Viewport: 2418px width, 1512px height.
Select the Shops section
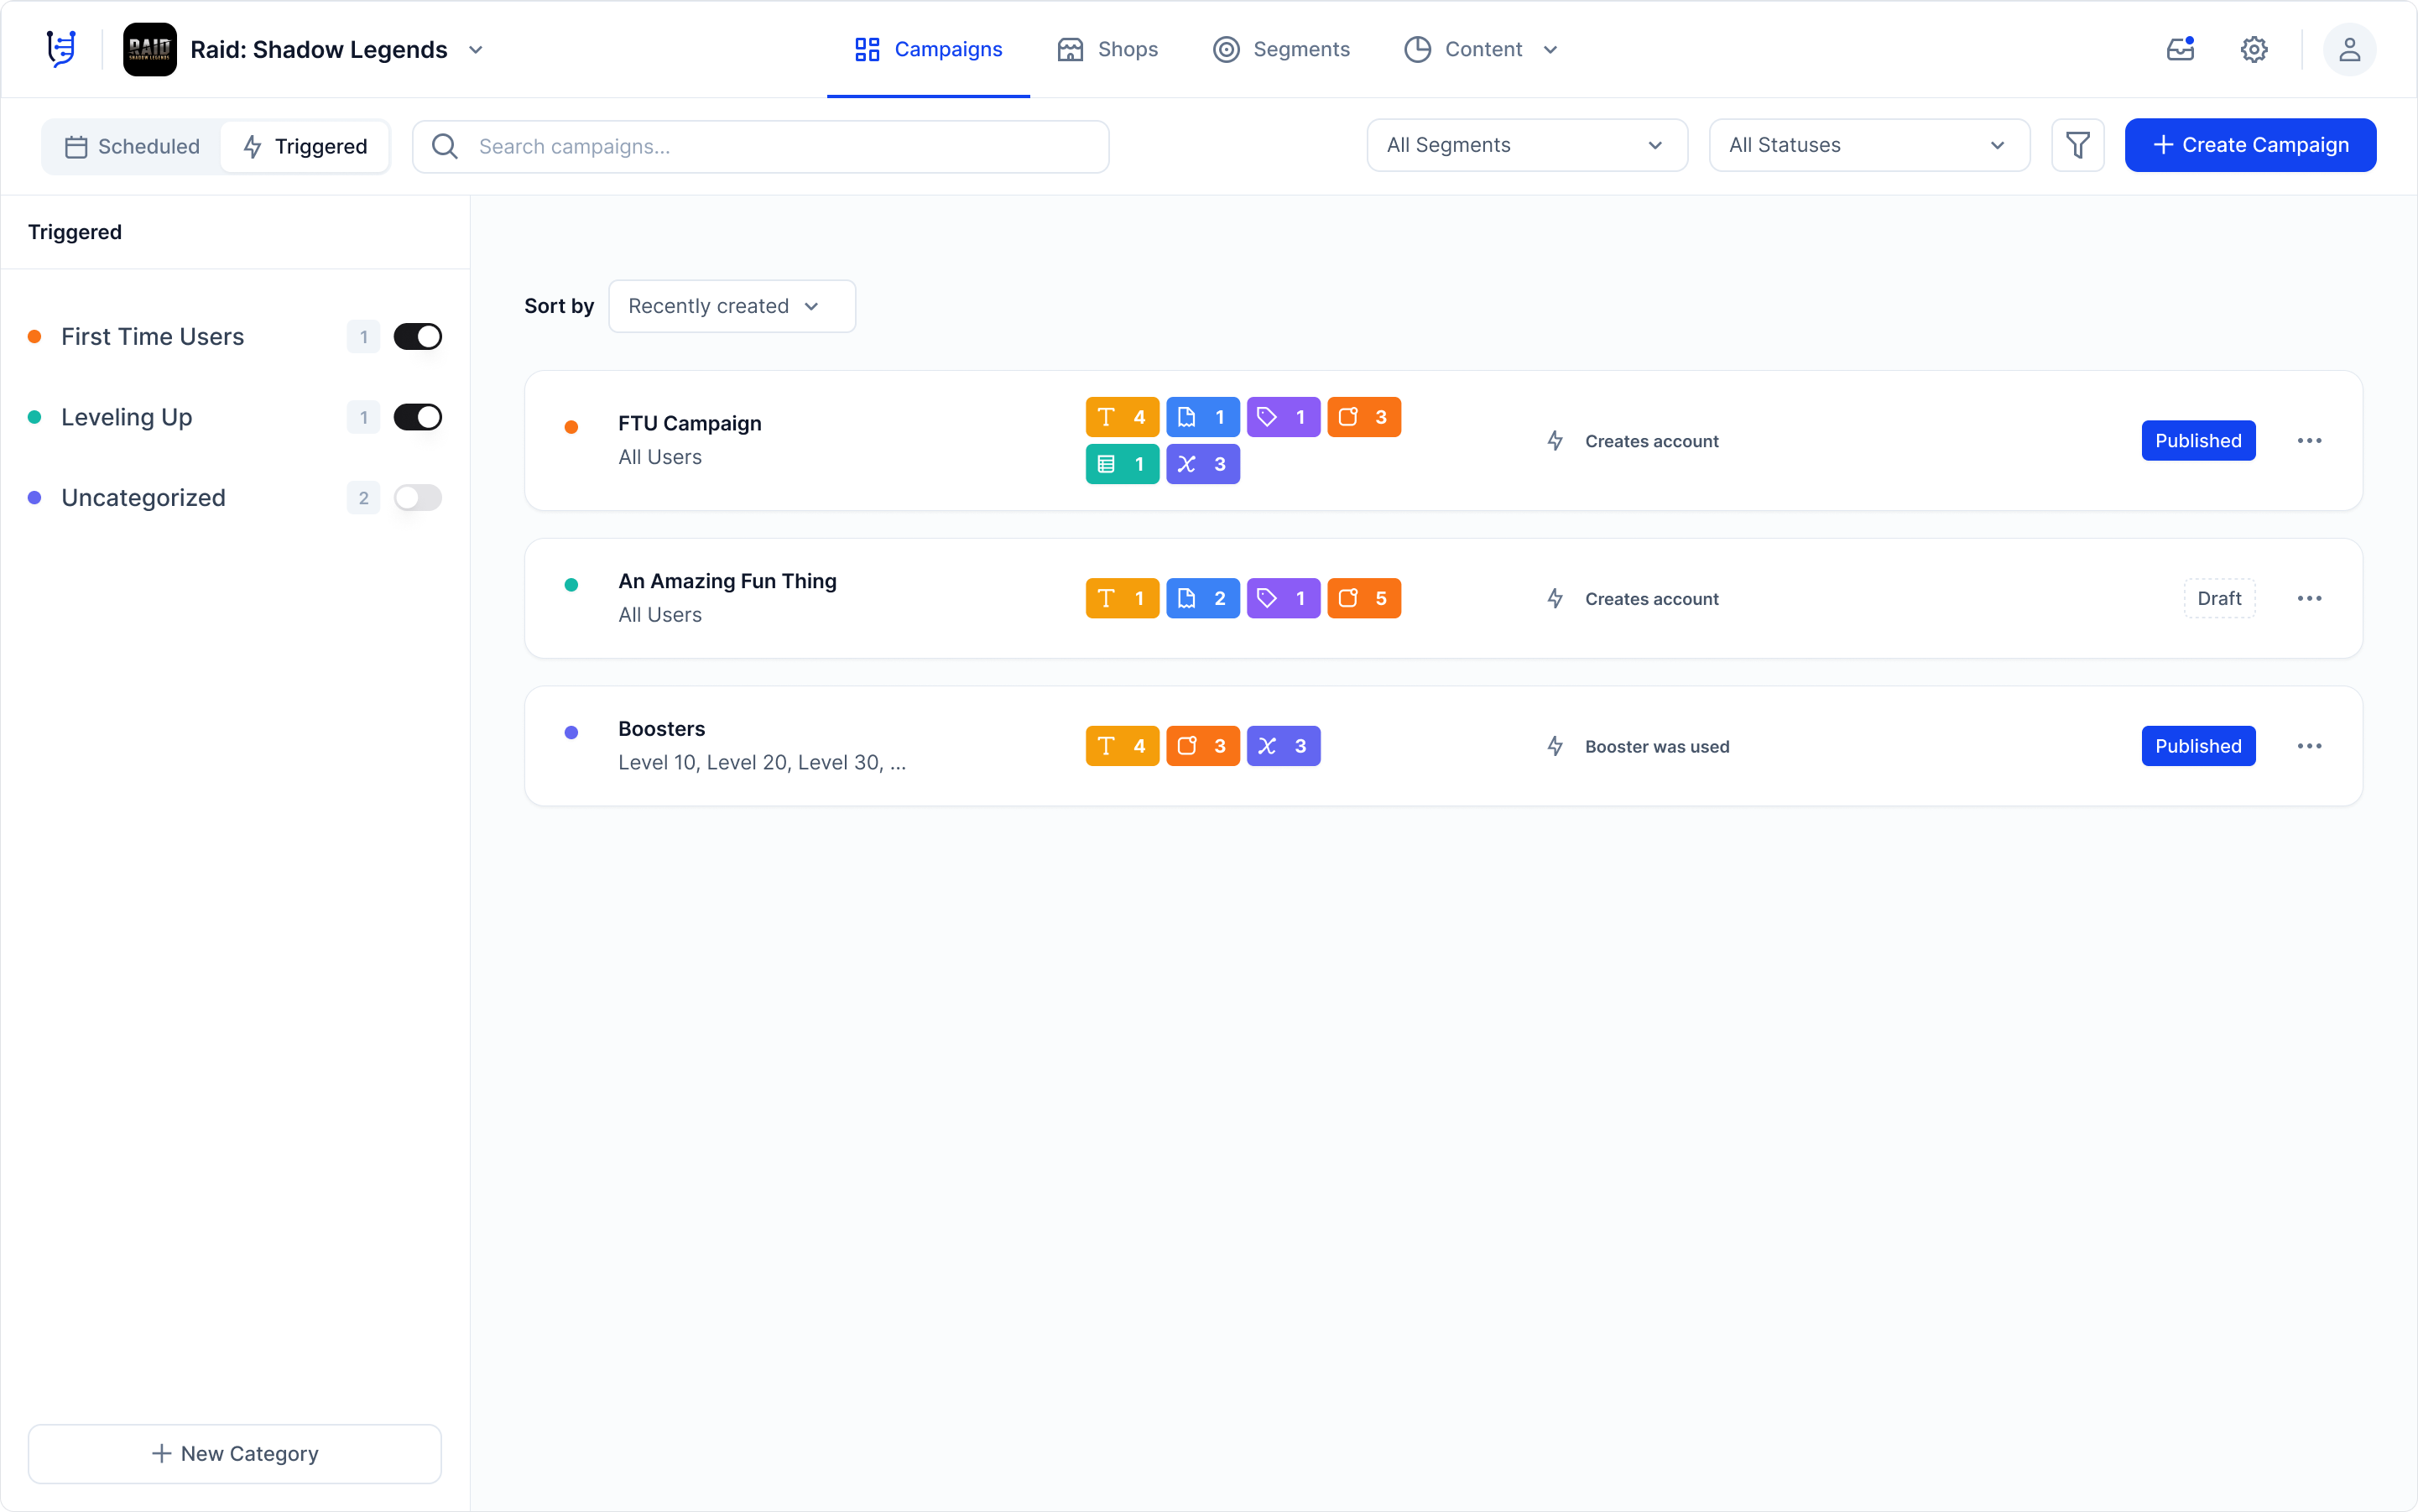click(x=1107, y=49)
